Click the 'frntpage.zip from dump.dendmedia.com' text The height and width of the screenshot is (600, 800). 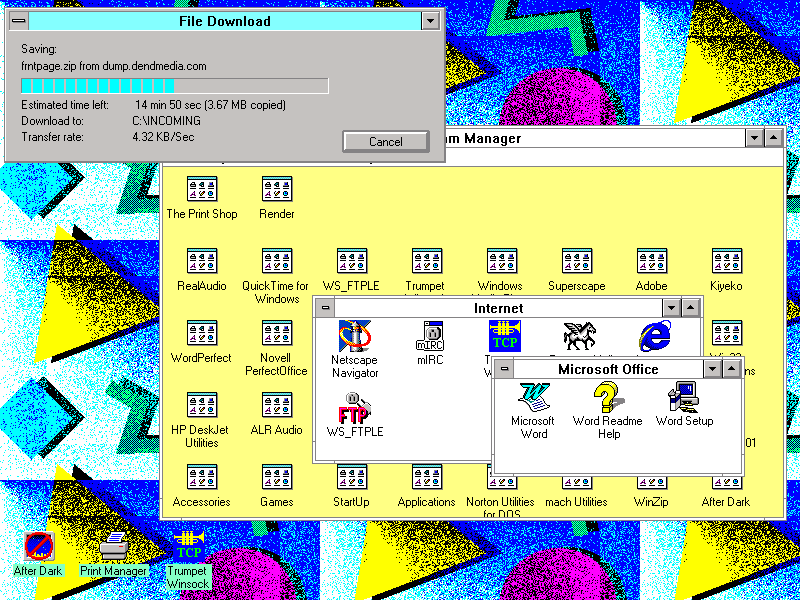tap(113, 66)
